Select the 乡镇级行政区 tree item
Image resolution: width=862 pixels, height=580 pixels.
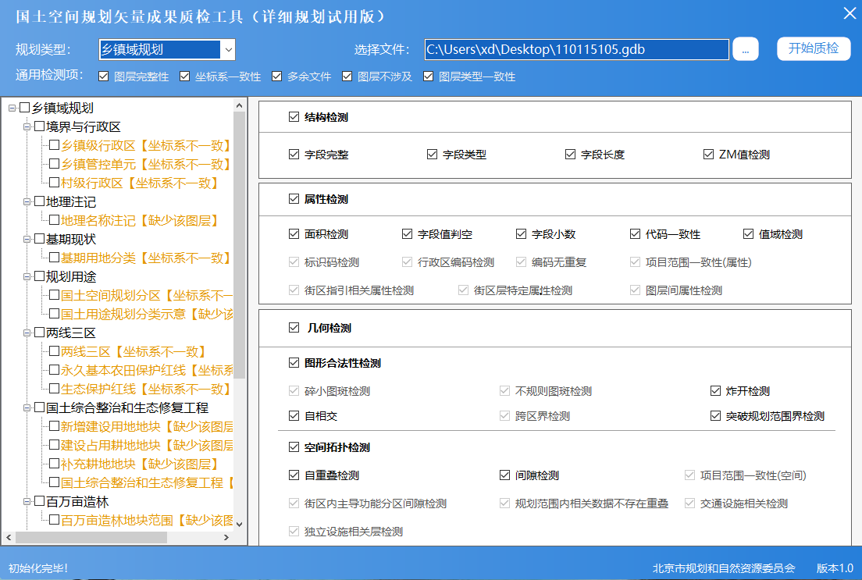point(98,146)
